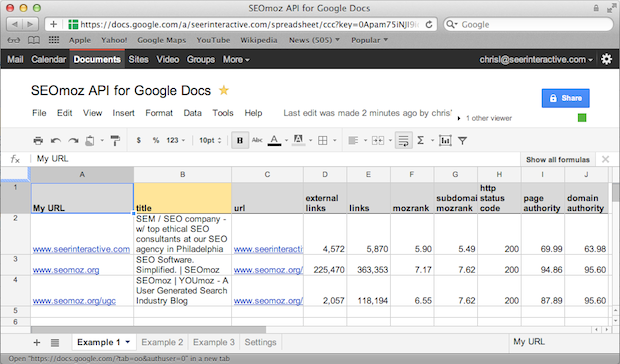Screen dimensions: 620x364
Task: Open the 123 number format dropdown
Action: pos(176,140)
